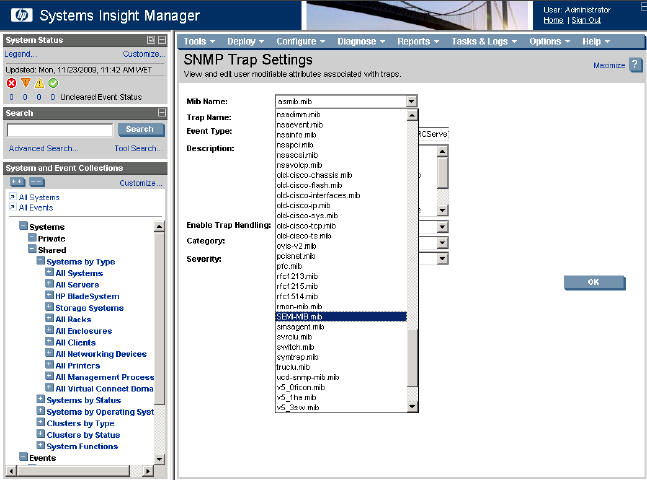Click the MIB list scroll down arrow

412,407
